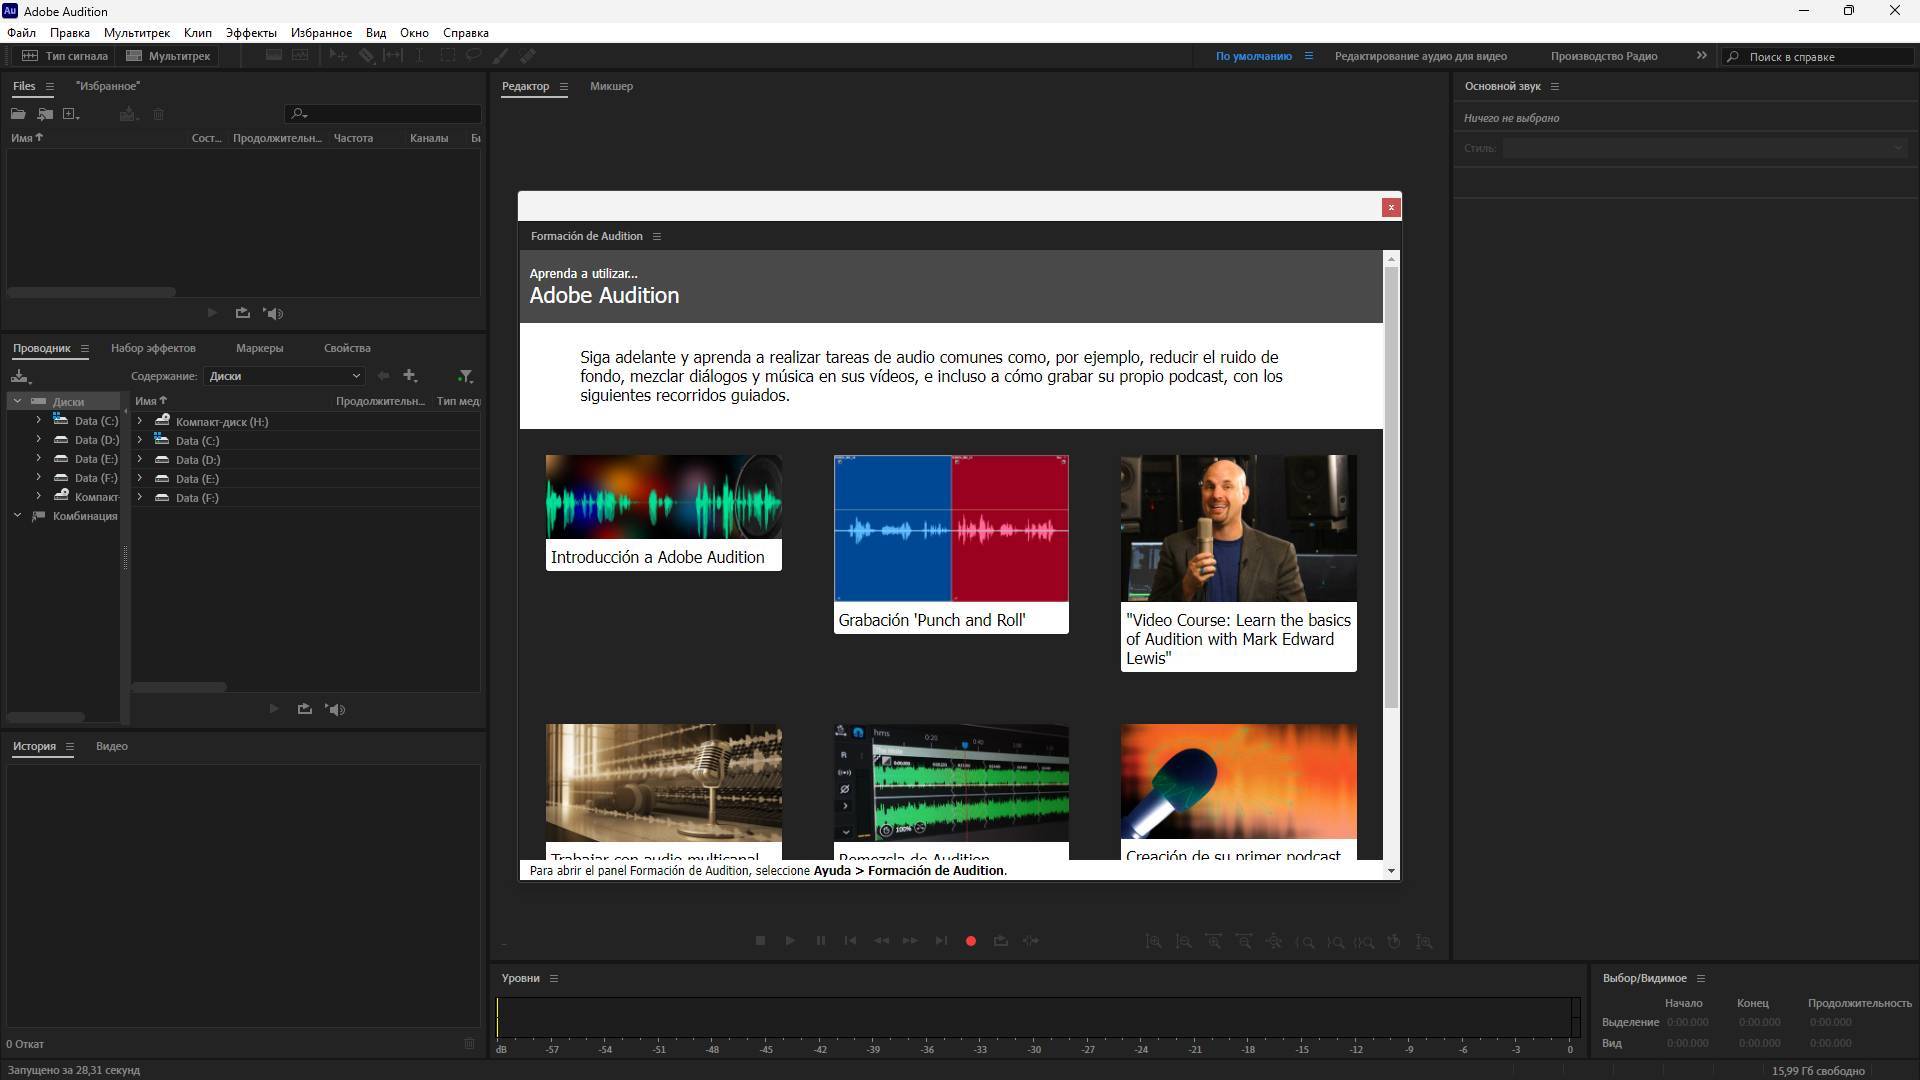This screenshot has height=1080, width=1920.
Task: Open Grabación 'Punch and Roll' tutorial
Action: 951,544
